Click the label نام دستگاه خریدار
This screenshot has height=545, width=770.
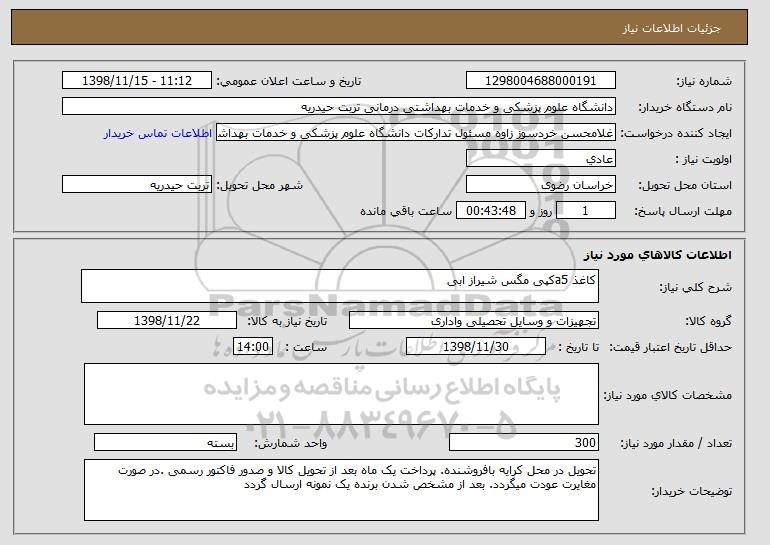click(x=685, y=108)
